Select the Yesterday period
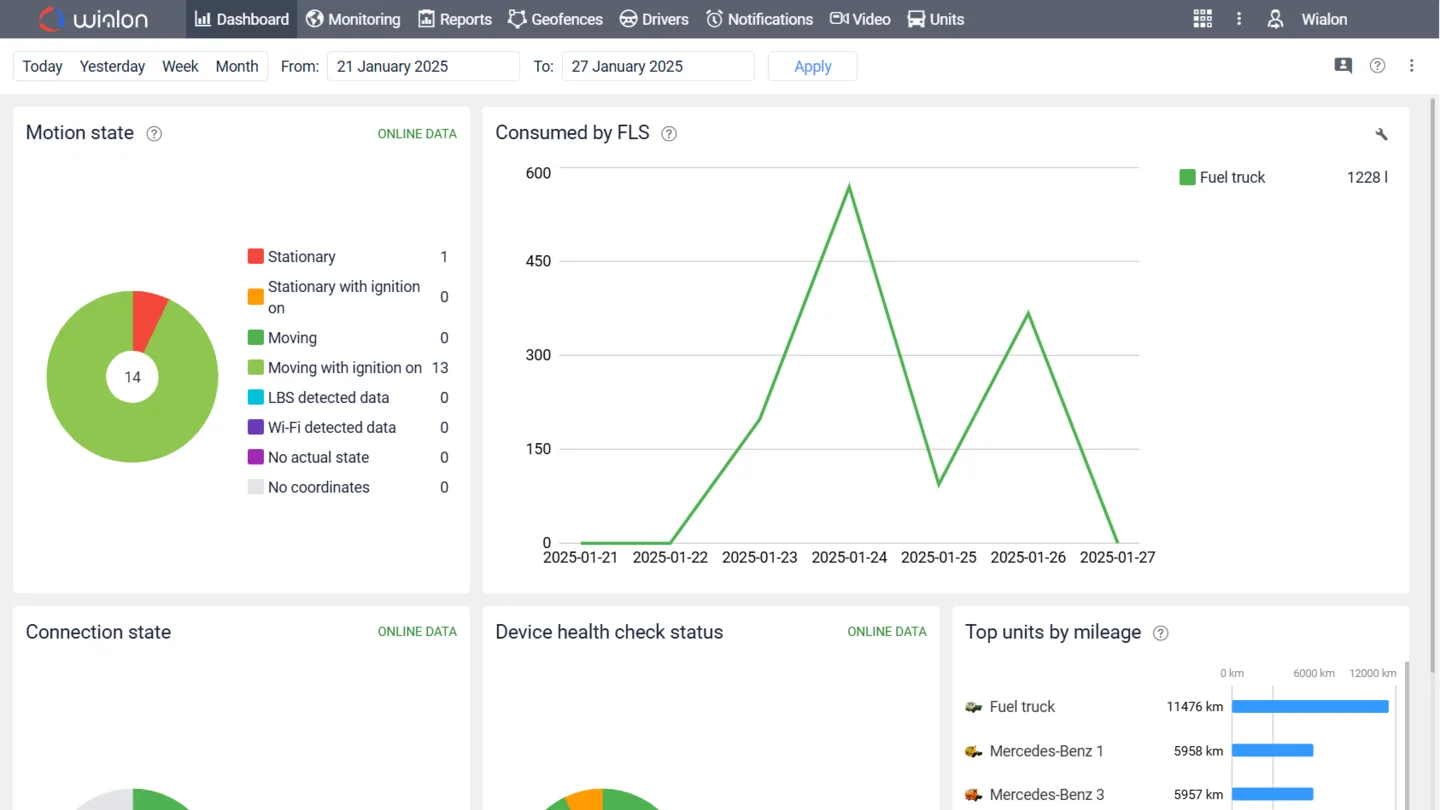 (112, 66)
